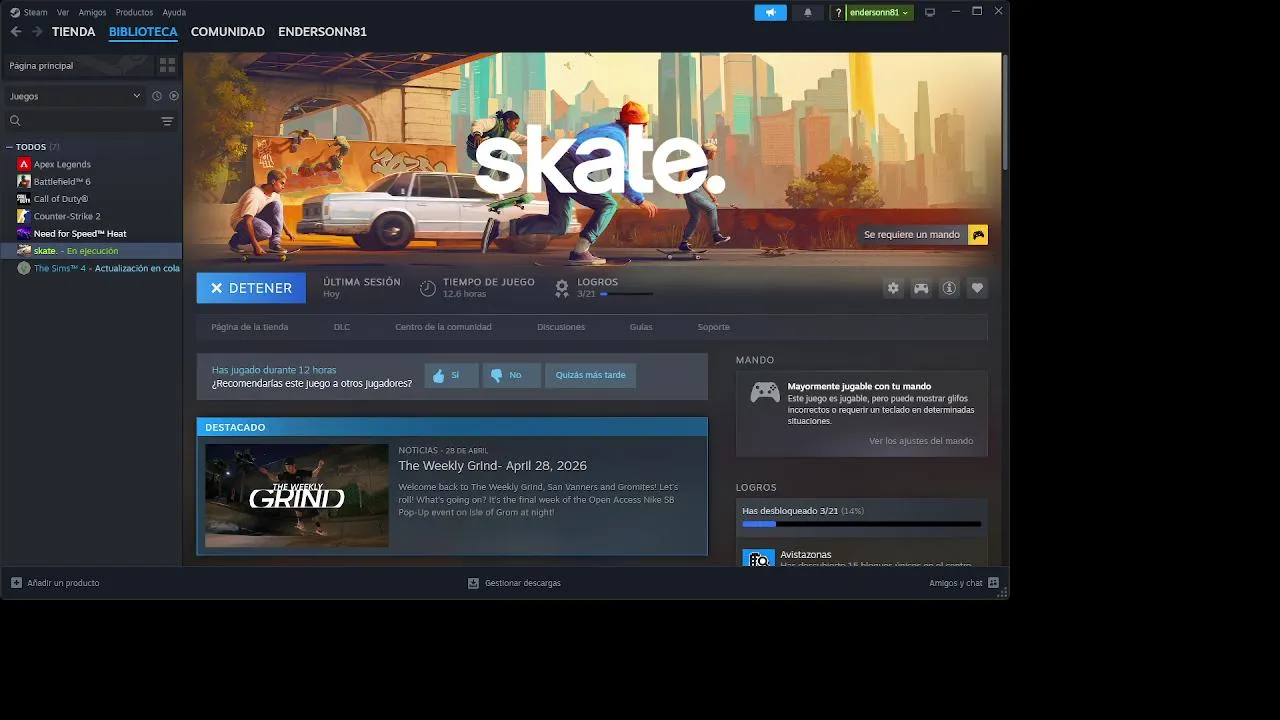The height and width of the screenshot is (720, 1280).
Task: Click the TIEMPO DE JUEGO clock icon
Action: tap(427, 288)
